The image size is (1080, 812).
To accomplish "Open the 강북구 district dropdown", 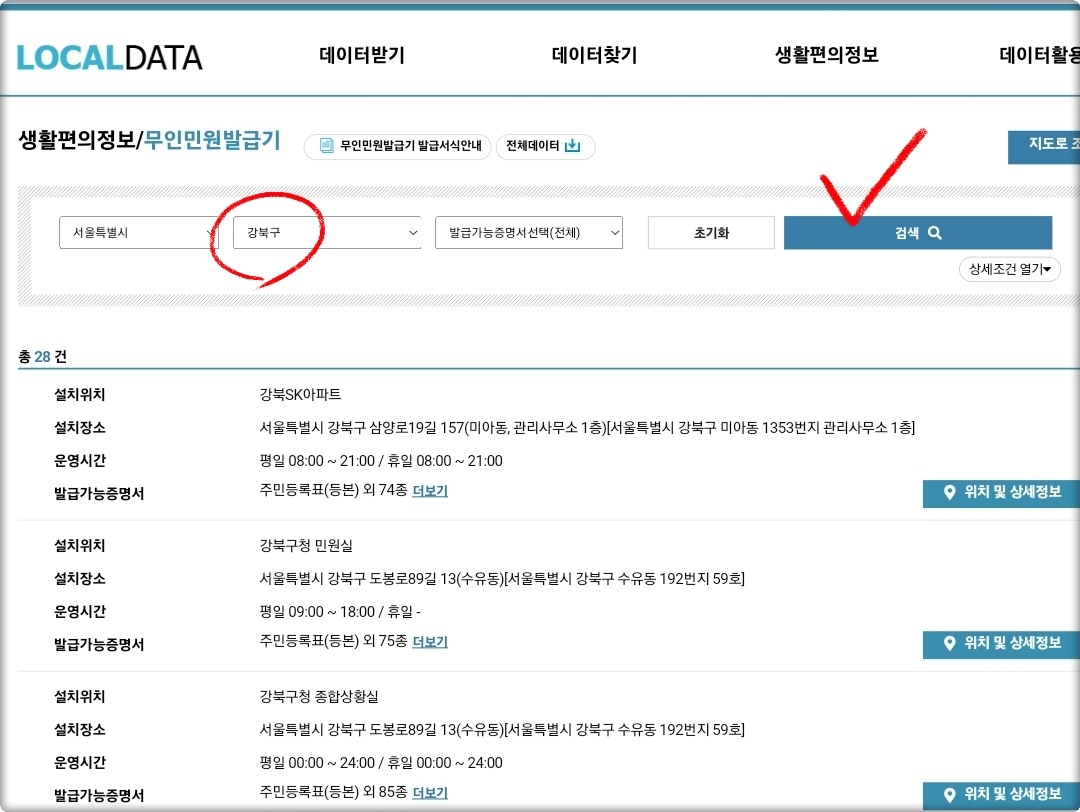I will coord(327,233).
